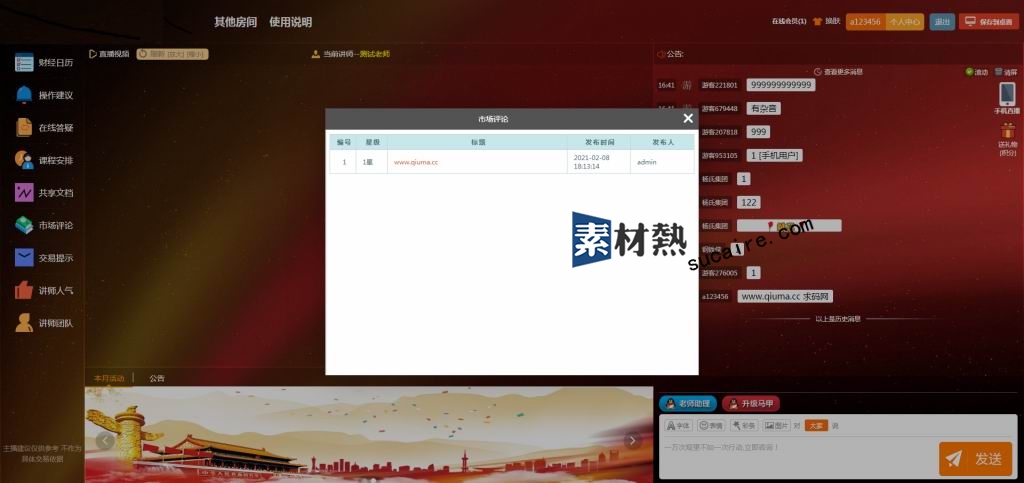The width and height of the screenshot is (1024, 483).
Task: Open 财经日历 from the left sidebar
Action: click(44, 63)
